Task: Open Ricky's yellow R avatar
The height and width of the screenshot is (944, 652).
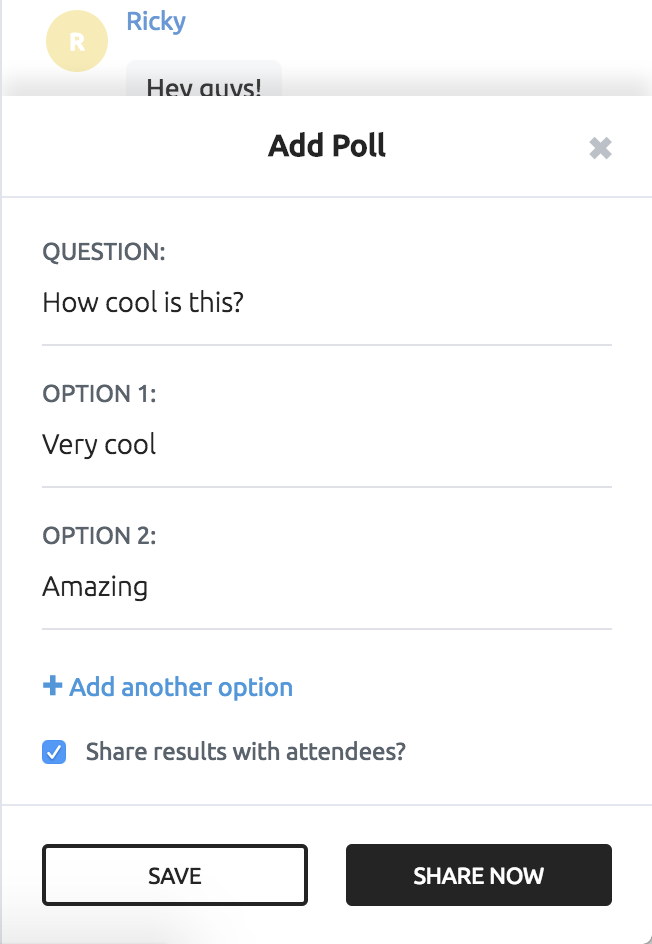Action: point(77,41)
